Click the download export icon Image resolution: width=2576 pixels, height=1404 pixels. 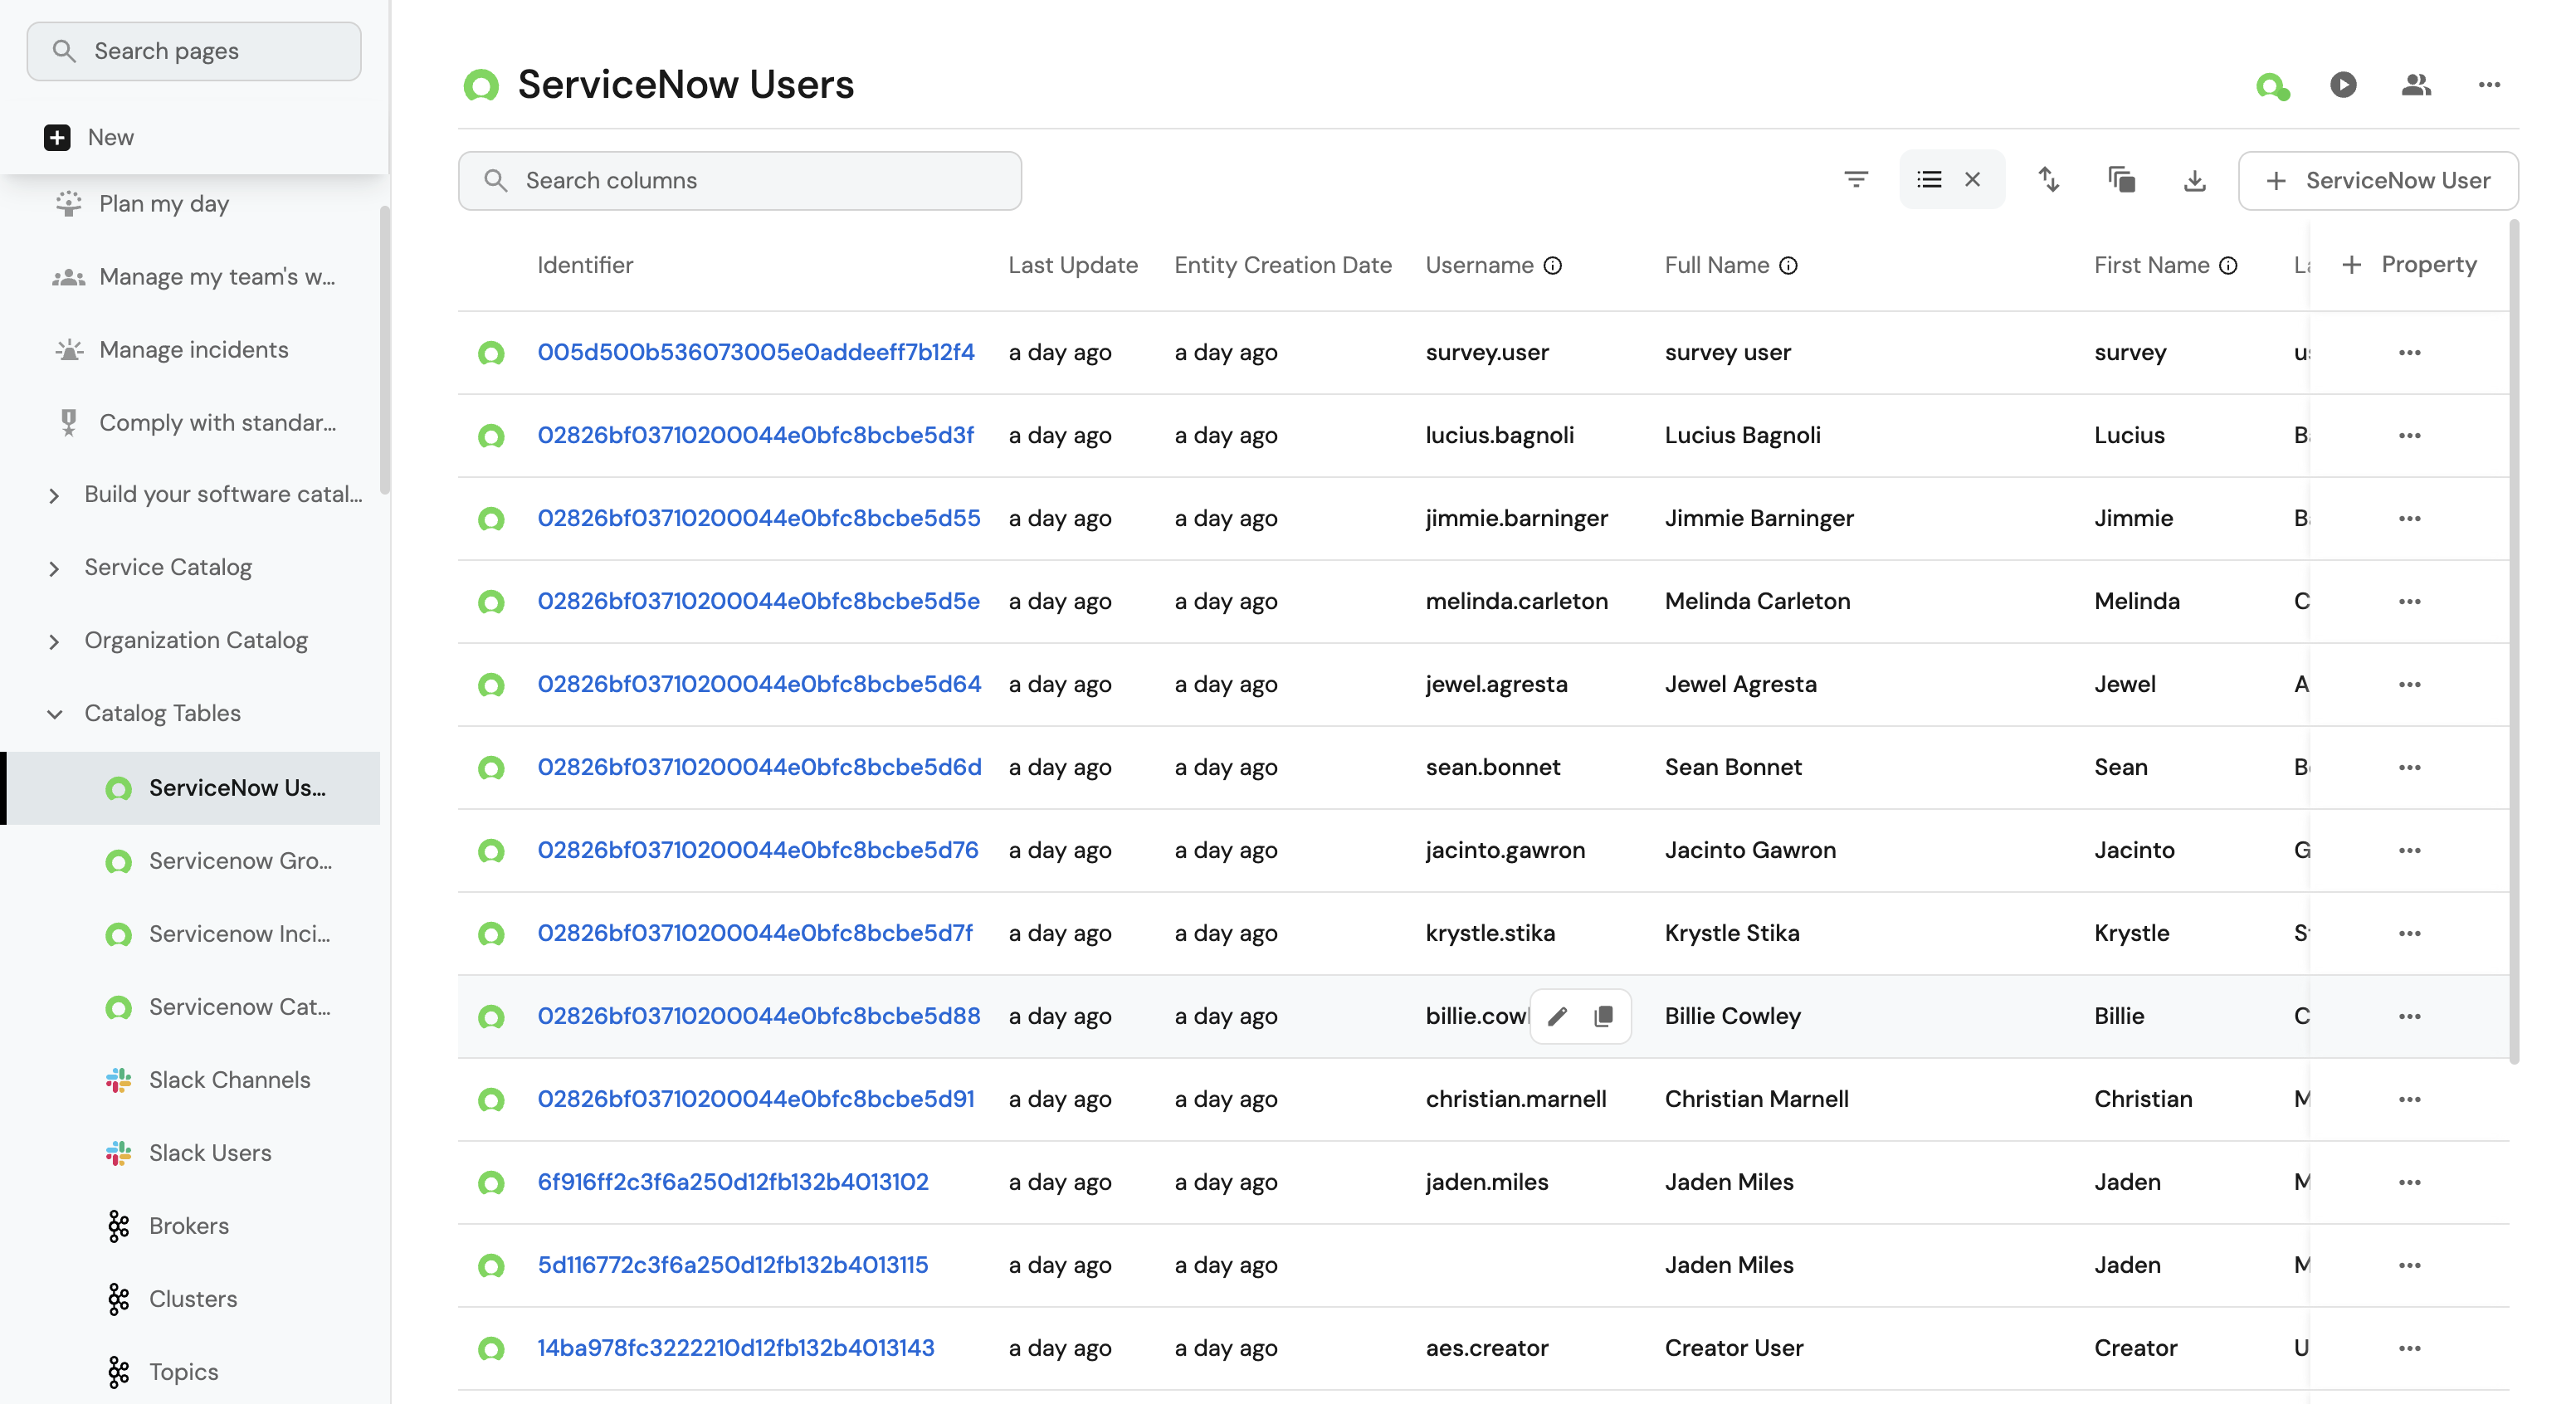click(2194, 181)
